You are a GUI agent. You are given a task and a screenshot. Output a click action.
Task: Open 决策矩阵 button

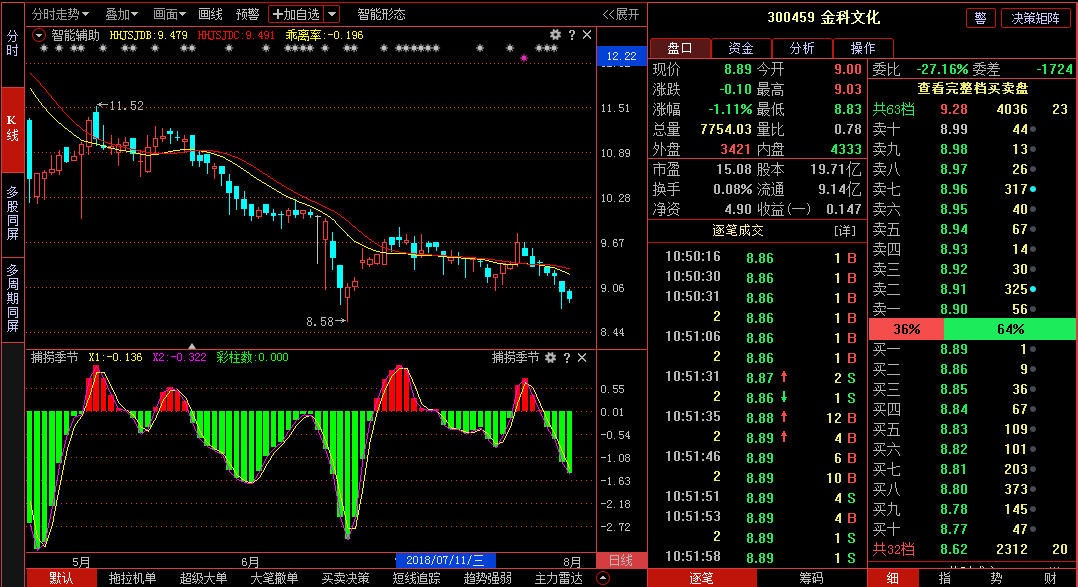1035,18
